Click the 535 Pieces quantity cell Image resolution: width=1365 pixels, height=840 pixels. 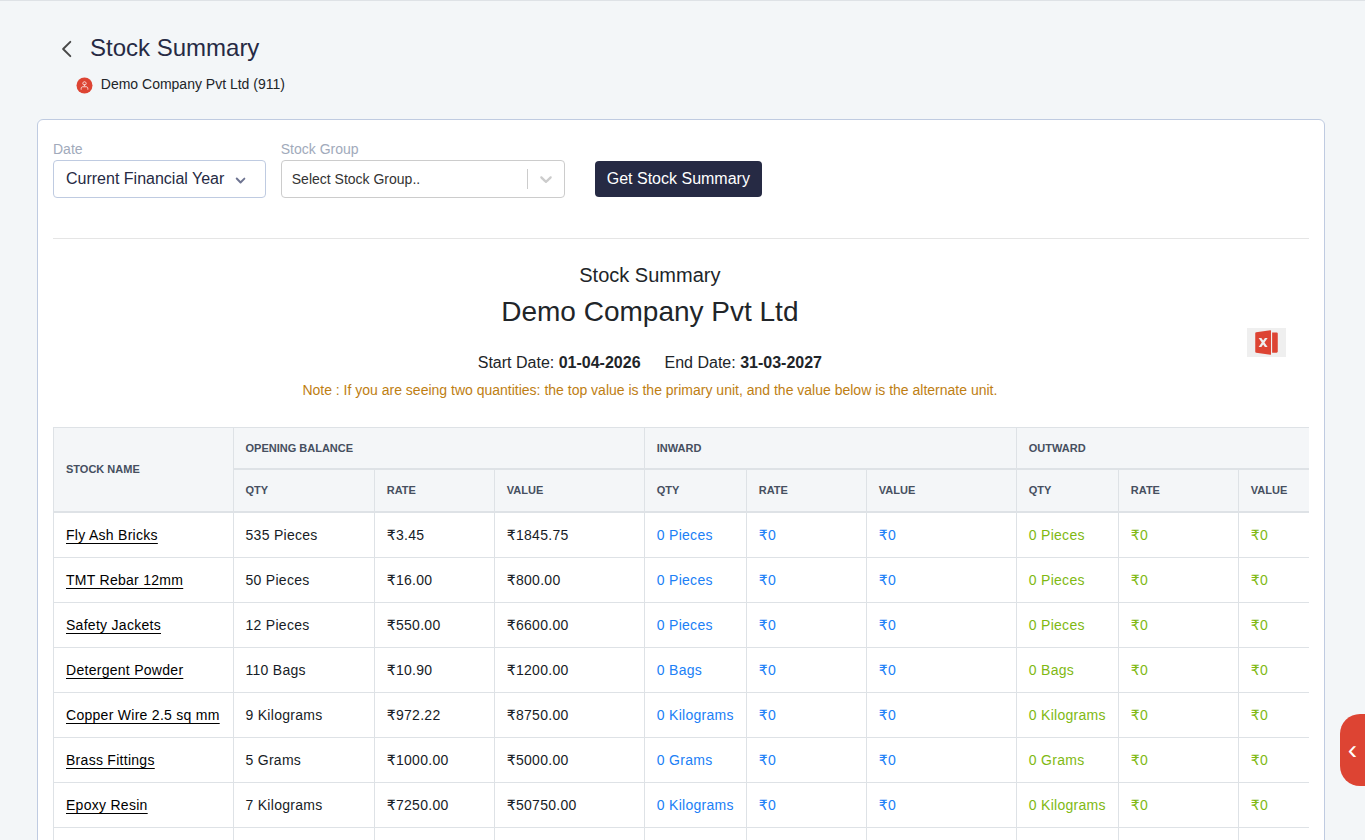304,535
